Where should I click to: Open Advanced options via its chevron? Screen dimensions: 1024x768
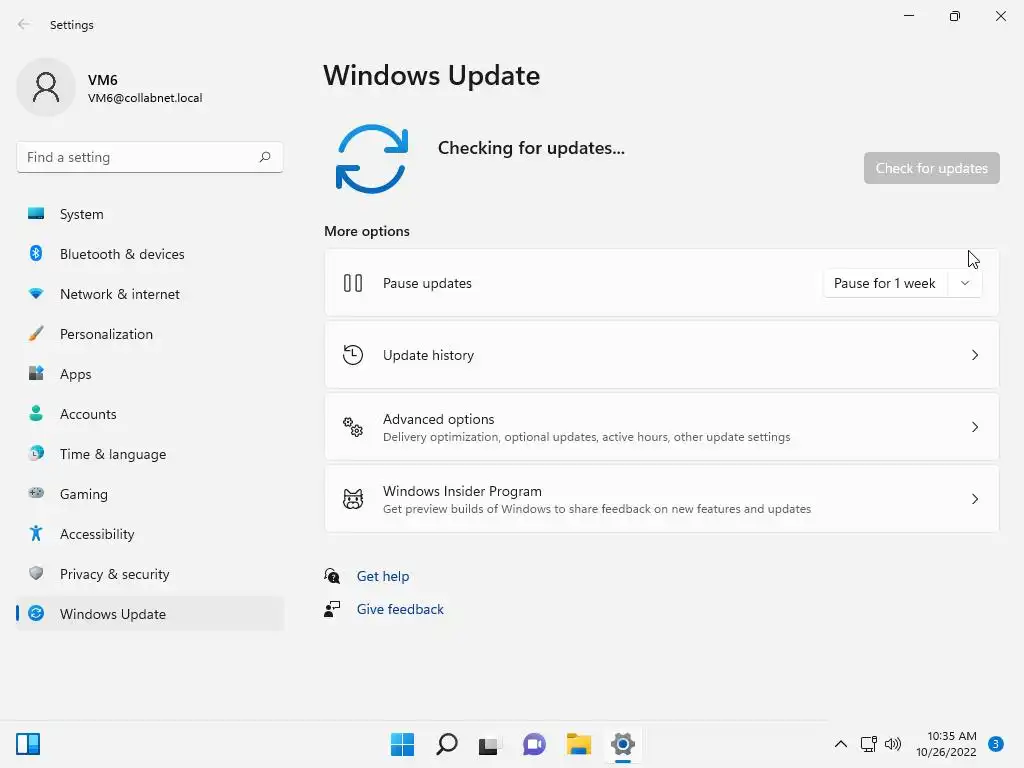pyautogui.click(x=974, y=426)
